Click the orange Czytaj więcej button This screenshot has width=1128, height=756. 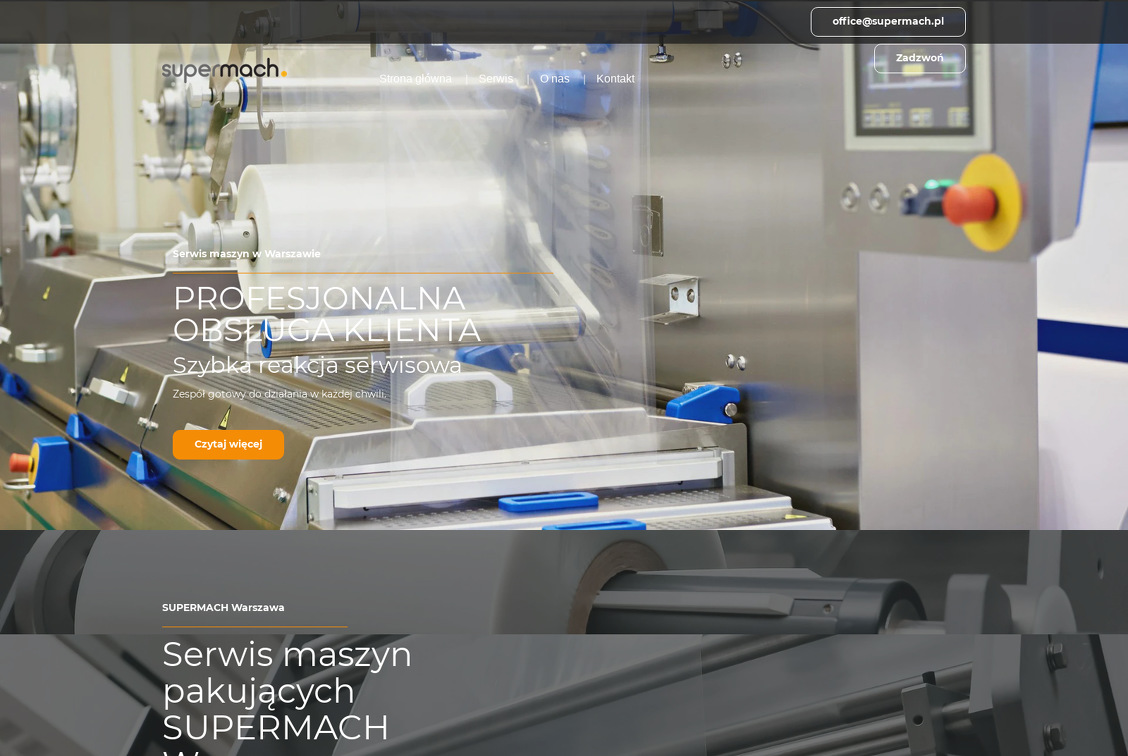228,444
